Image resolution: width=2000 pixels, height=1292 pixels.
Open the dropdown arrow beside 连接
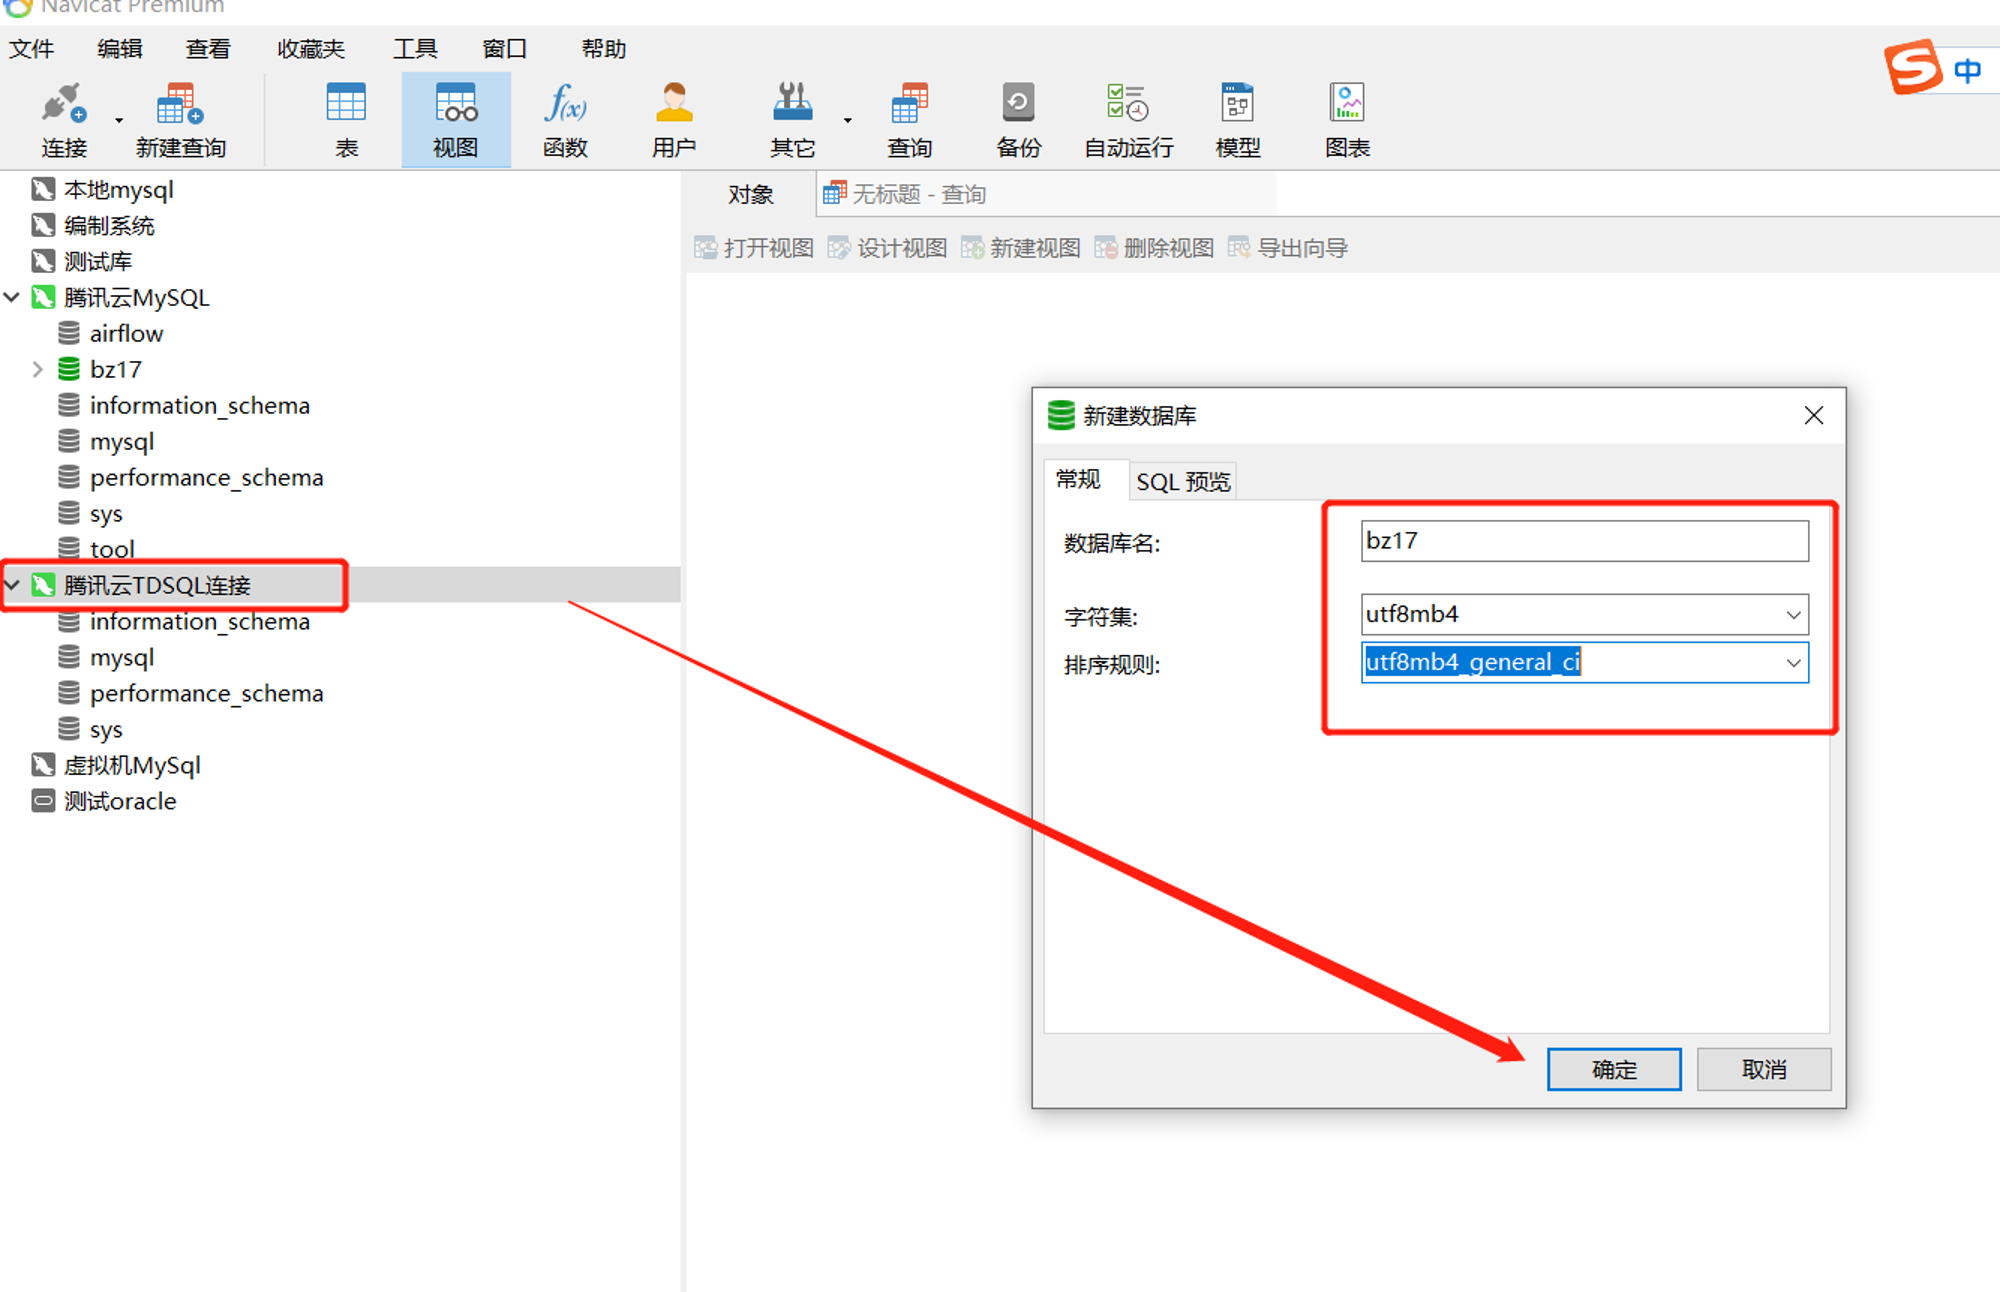(119, 120)
